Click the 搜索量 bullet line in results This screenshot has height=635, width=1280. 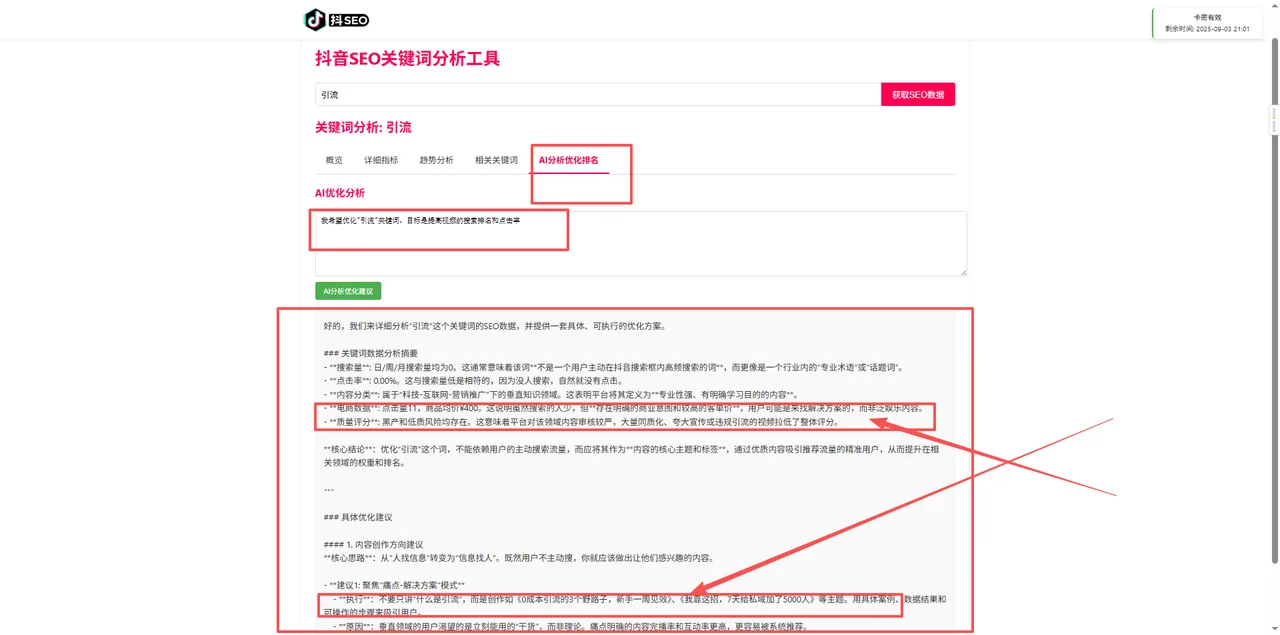[613, 367]
